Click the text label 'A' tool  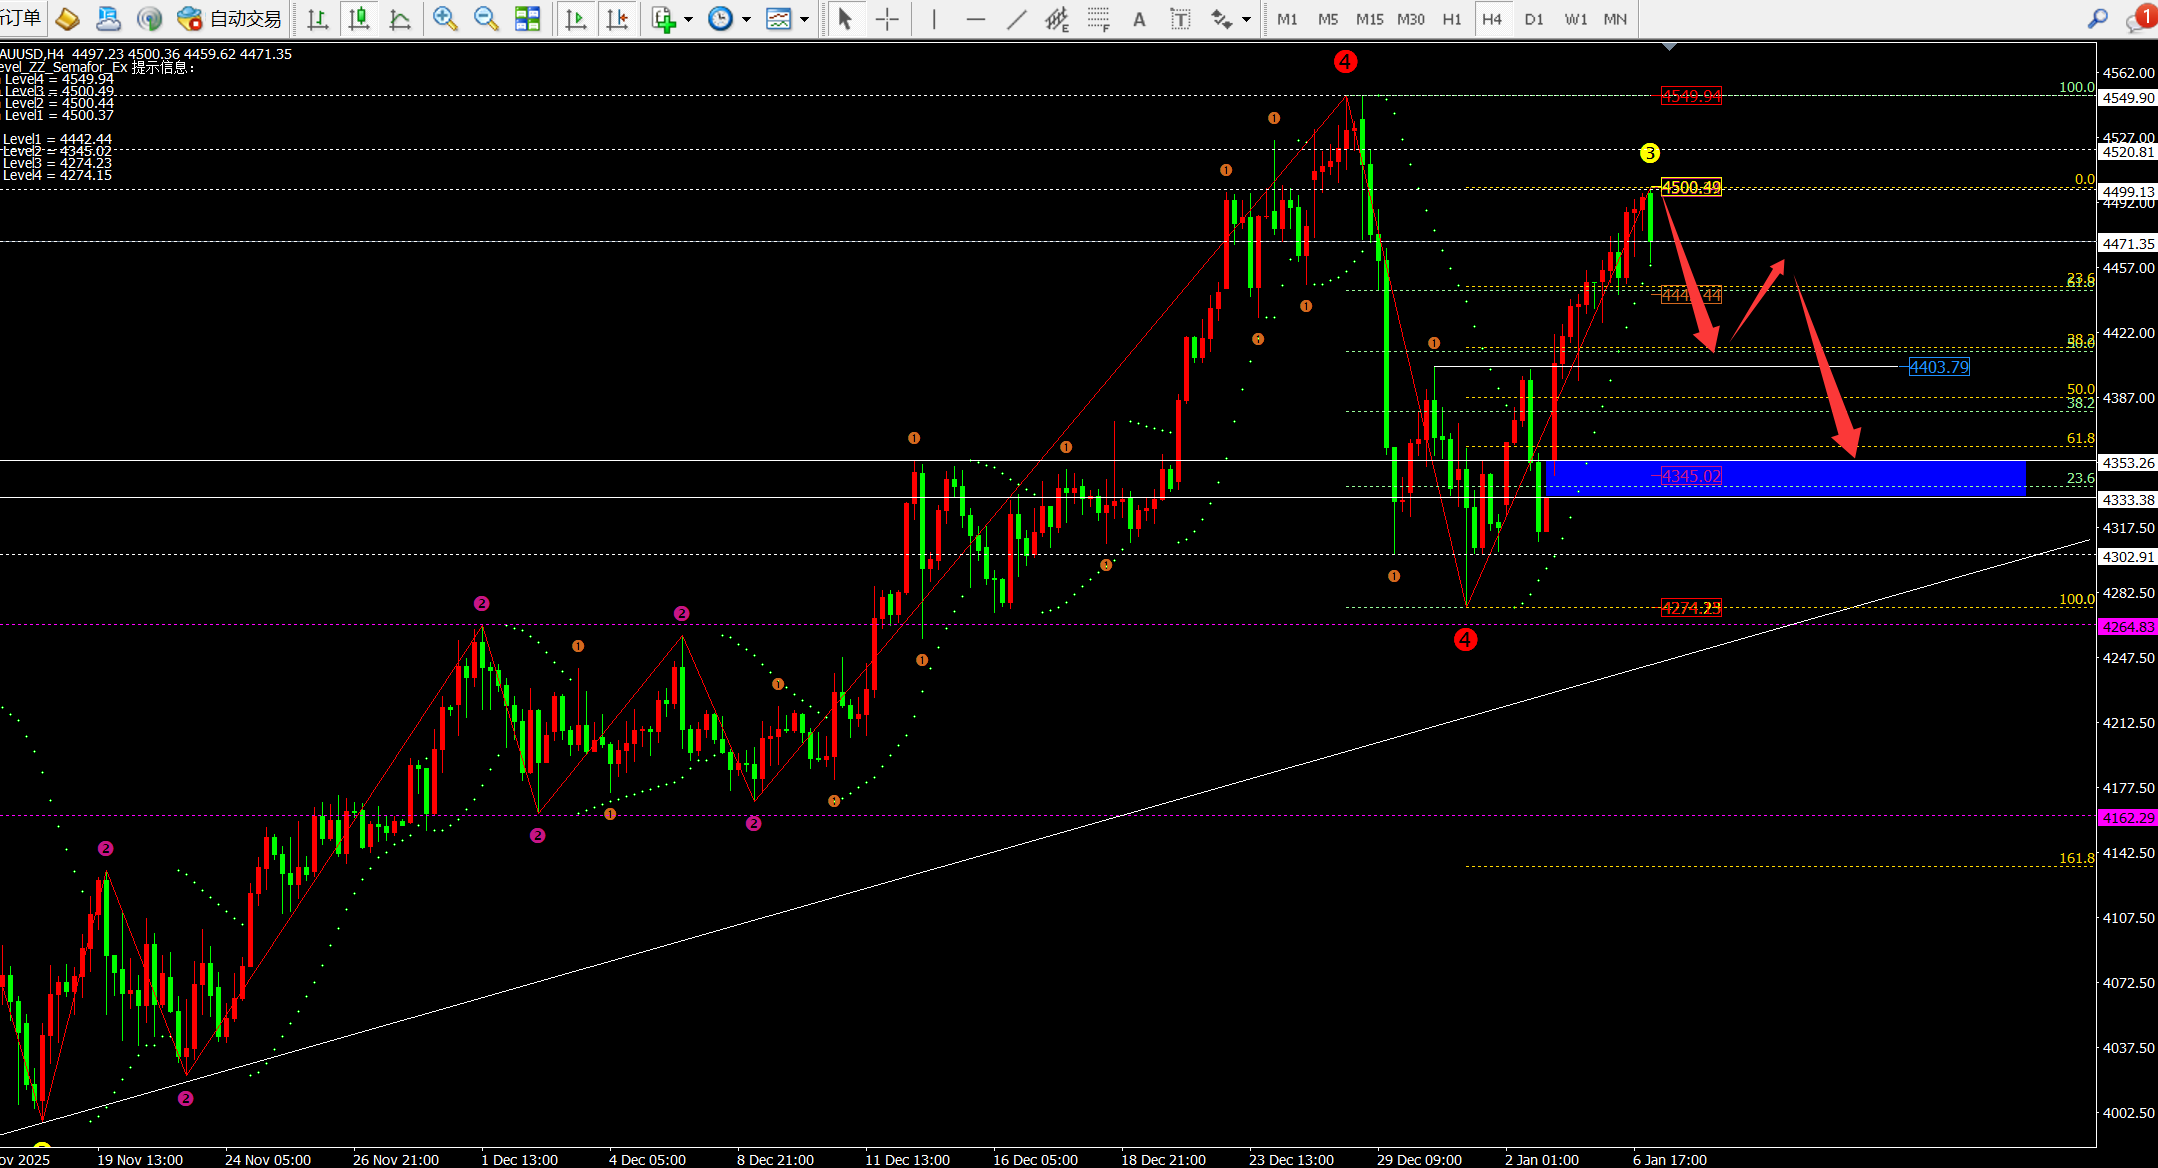[x=1139, y=19]
